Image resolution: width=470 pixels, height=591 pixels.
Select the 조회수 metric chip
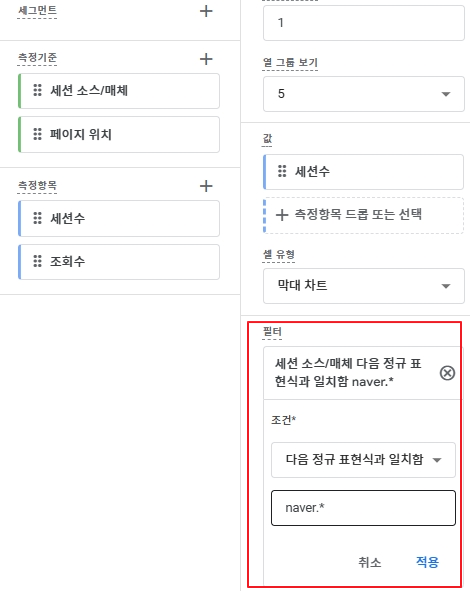pyautogui.click(x=119, y=262)
